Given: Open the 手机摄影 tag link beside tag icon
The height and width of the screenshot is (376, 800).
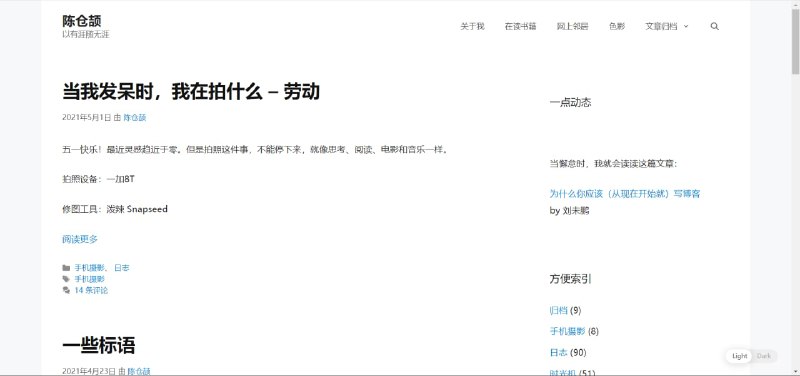Looking at the screenshot, I should pyautogui.click(x=90, y=279).
